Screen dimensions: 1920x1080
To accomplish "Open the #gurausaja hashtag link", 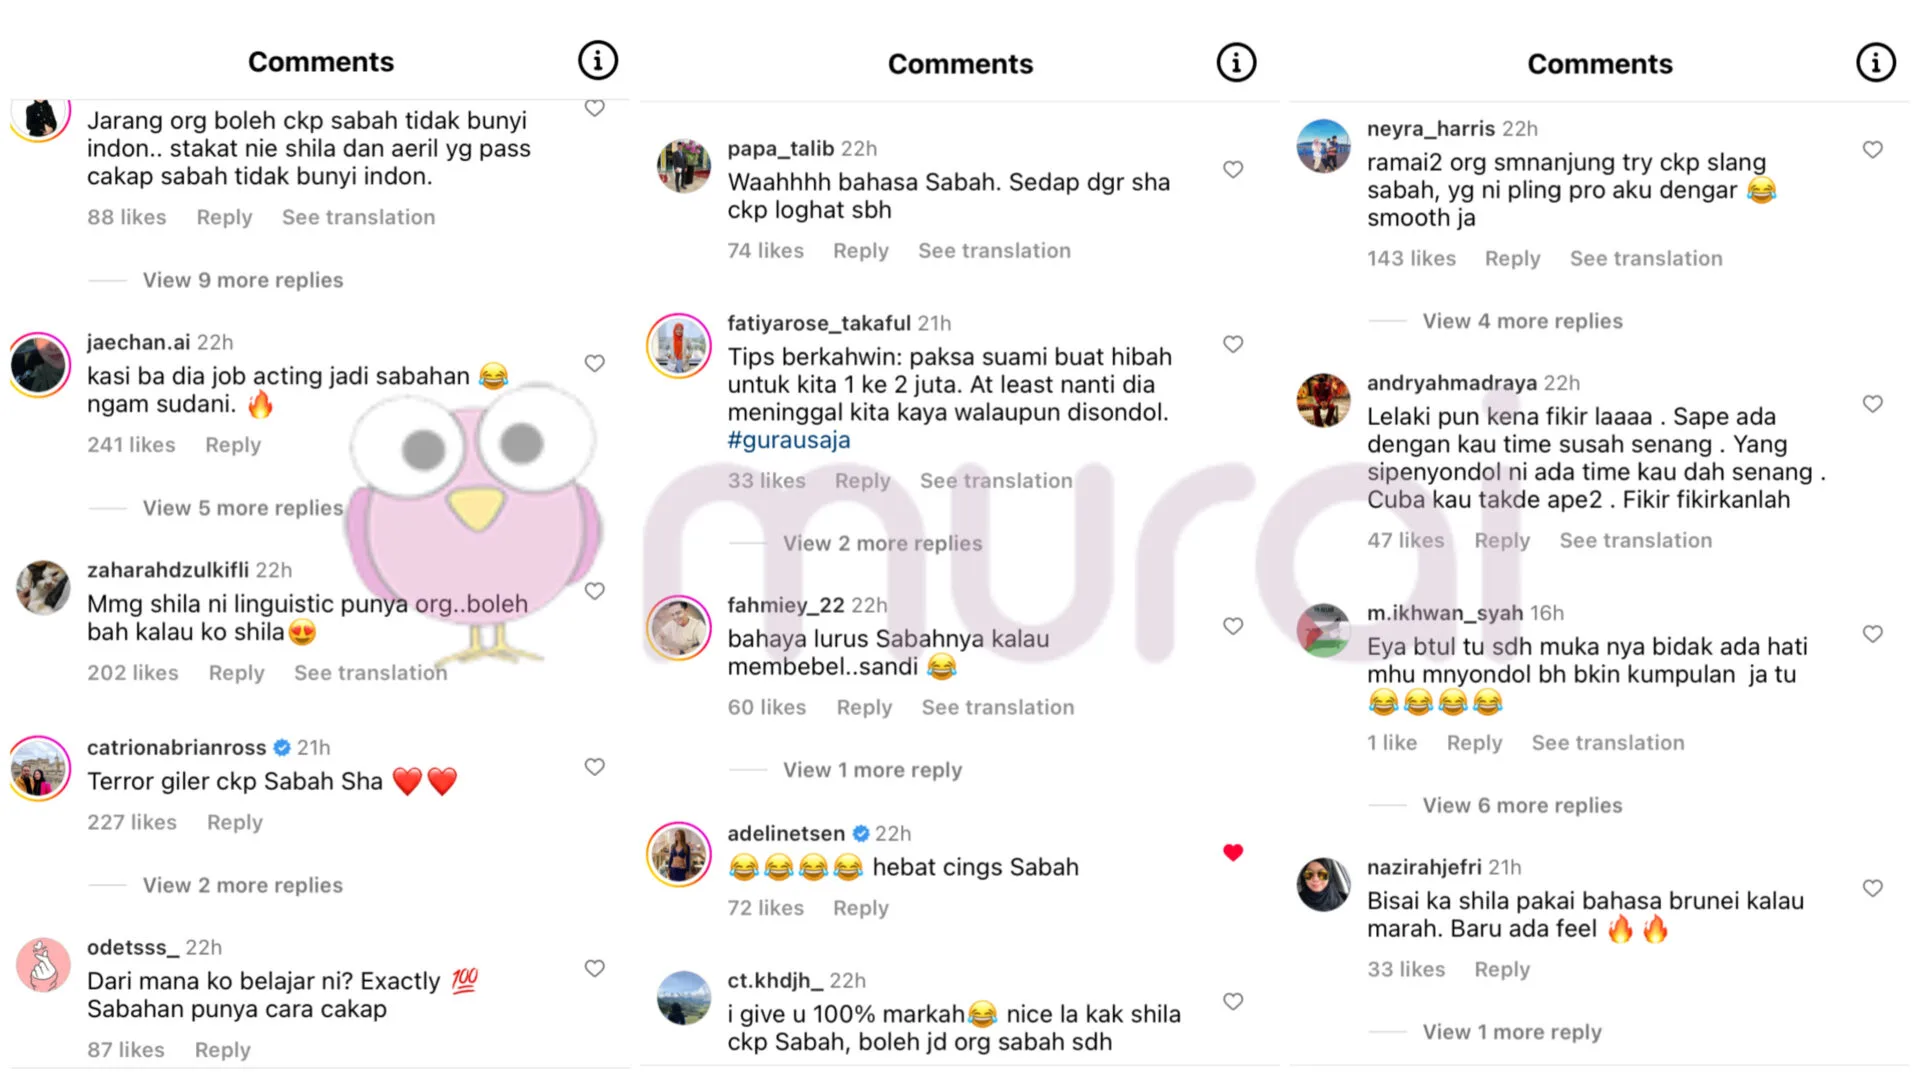I will [x=788, y=440].
